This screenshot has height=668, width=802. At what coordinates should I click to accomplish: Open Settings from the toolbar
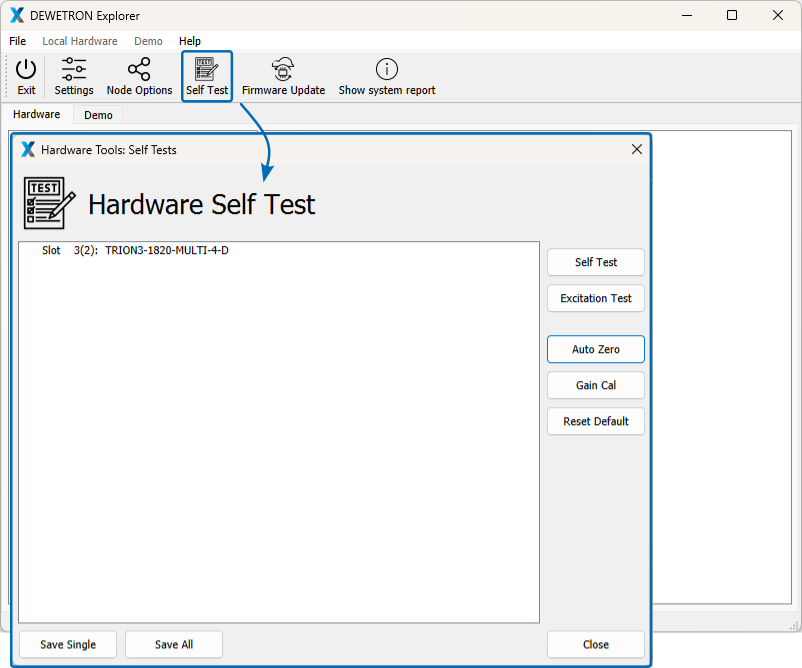[x=74, y=77]
